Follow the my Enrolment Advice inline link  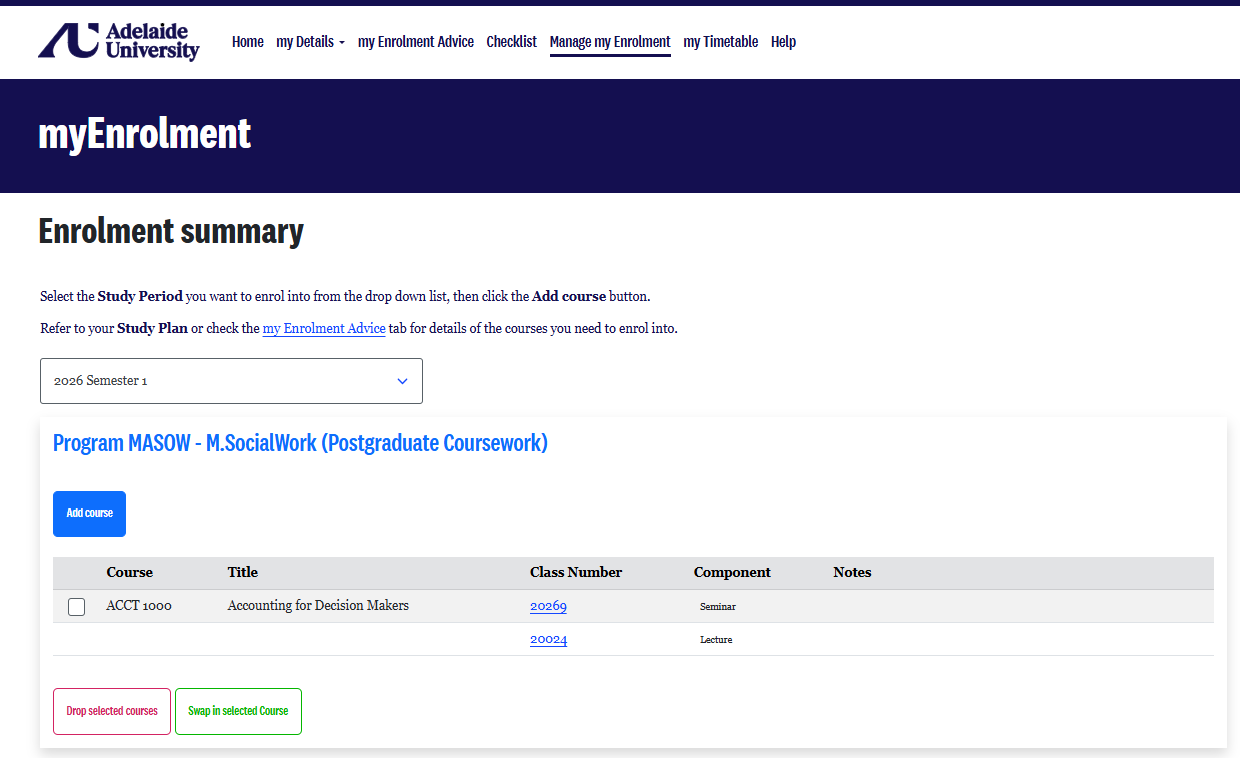pos(324,329)
